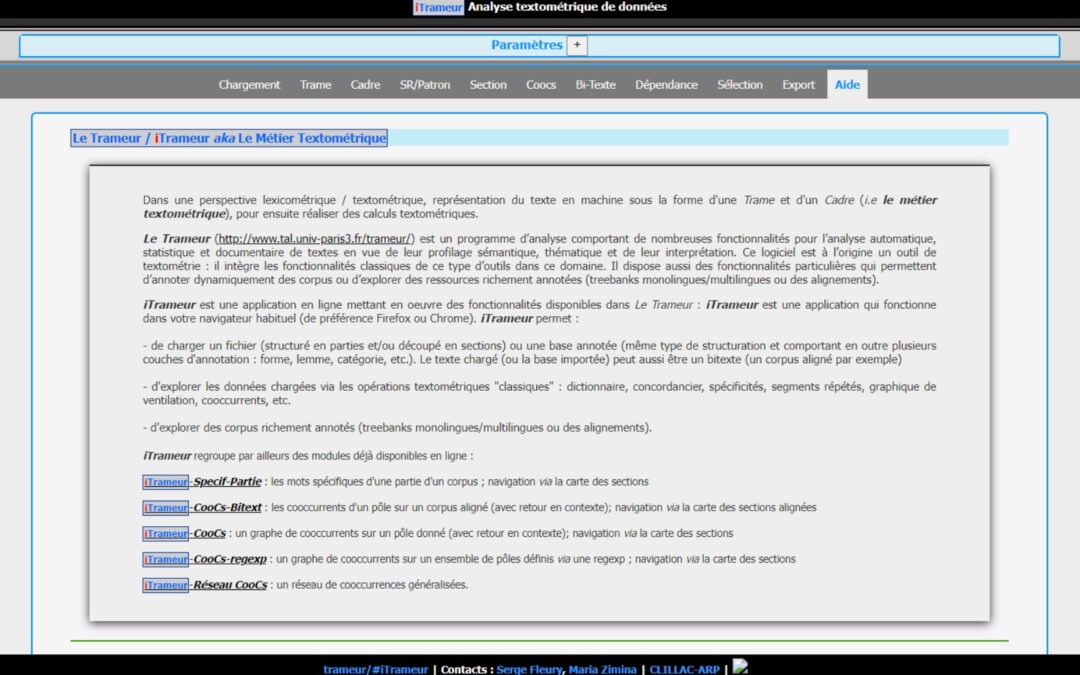The width and height of the screenshot is (1080, 675).
Task: Contact Maria Zimina in footer
Action: pos(602,669)
